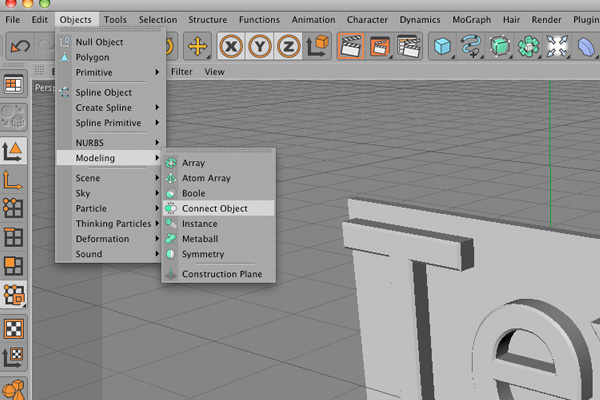Screen dimensions: 600x400
Task: Choose Array from Modeling submenu
Action: click(218, 163)
